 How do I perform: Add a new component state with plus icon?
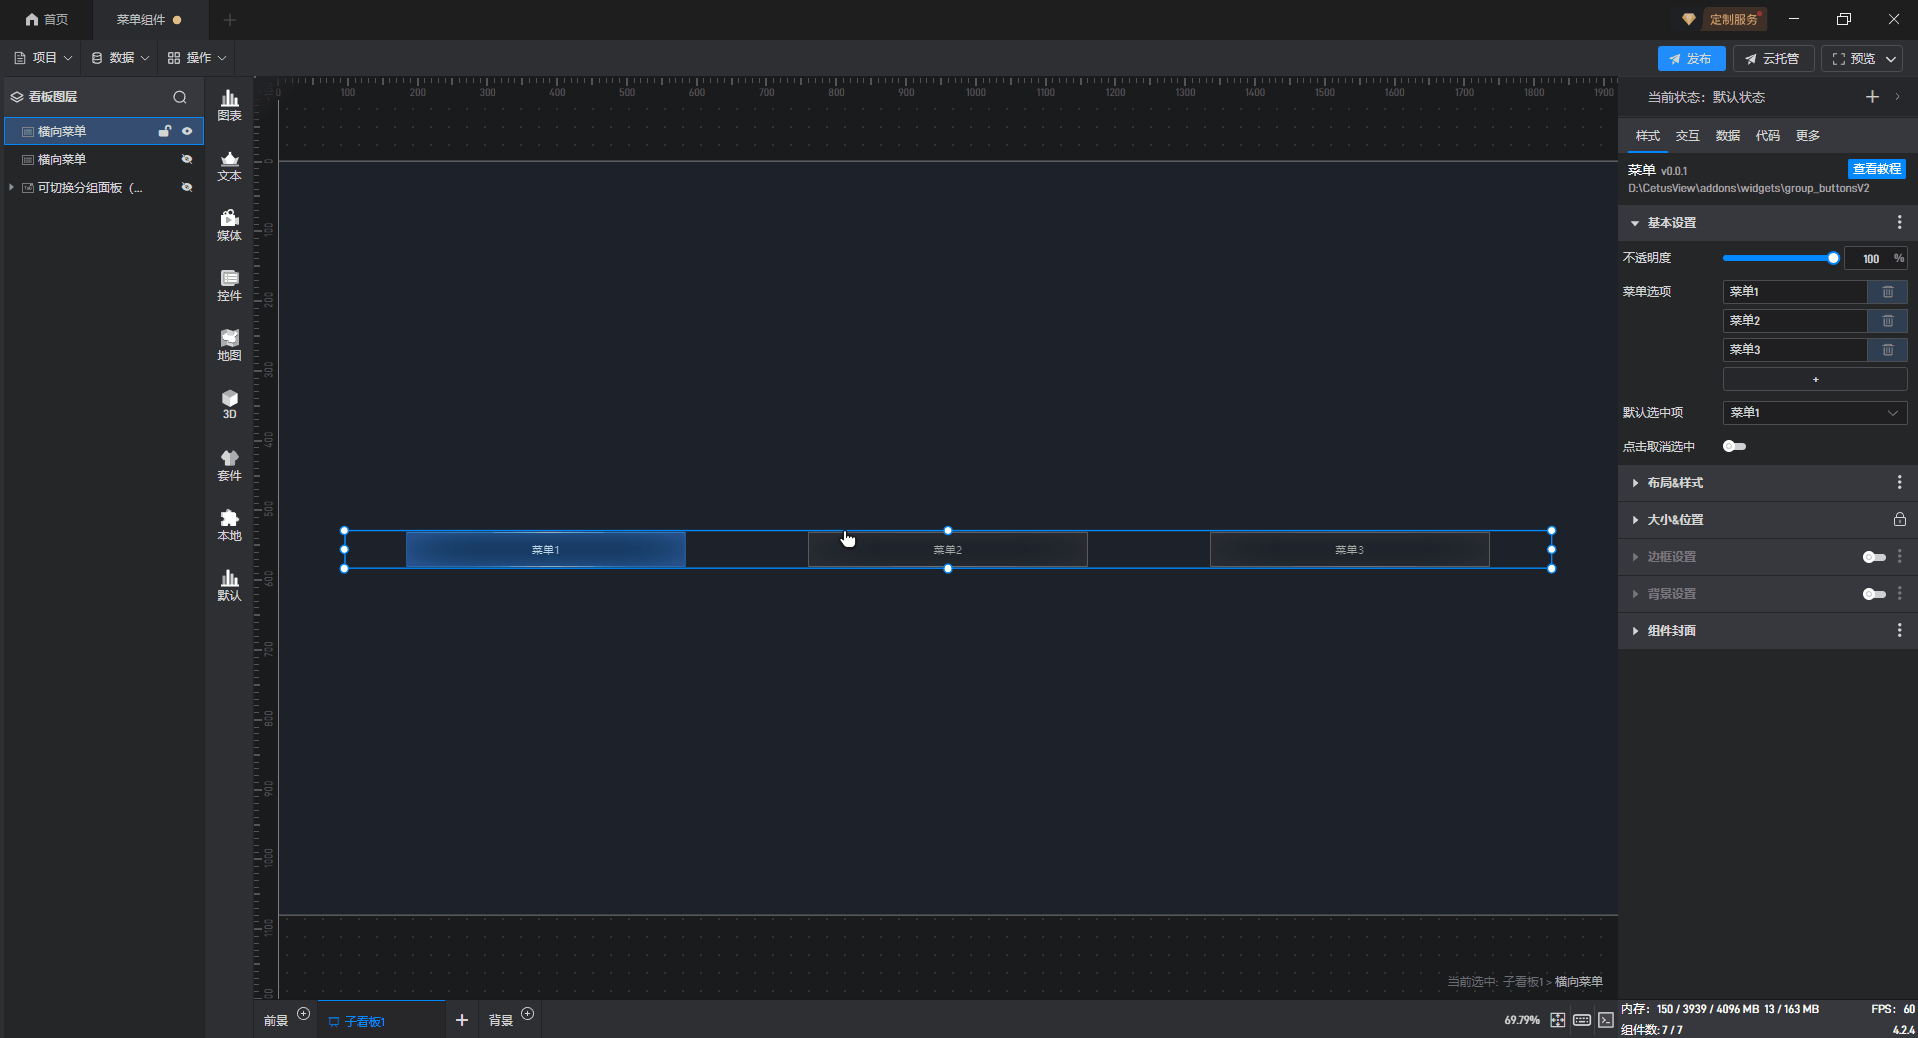pos(1872,97)
